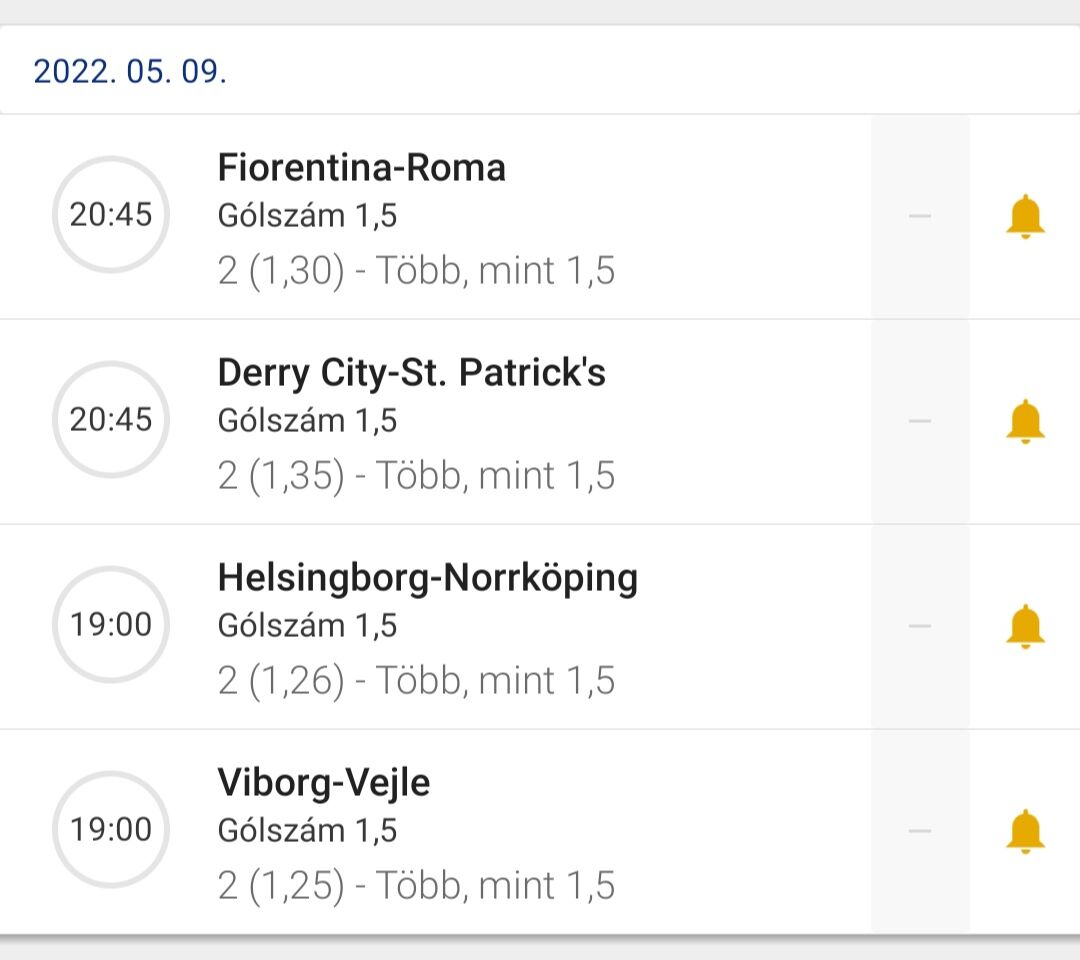This screenshot has width=1080, height=960.
Task: Click the 19:00 time circle for Helsingborg-Norrköping
Action: [111, 625]
